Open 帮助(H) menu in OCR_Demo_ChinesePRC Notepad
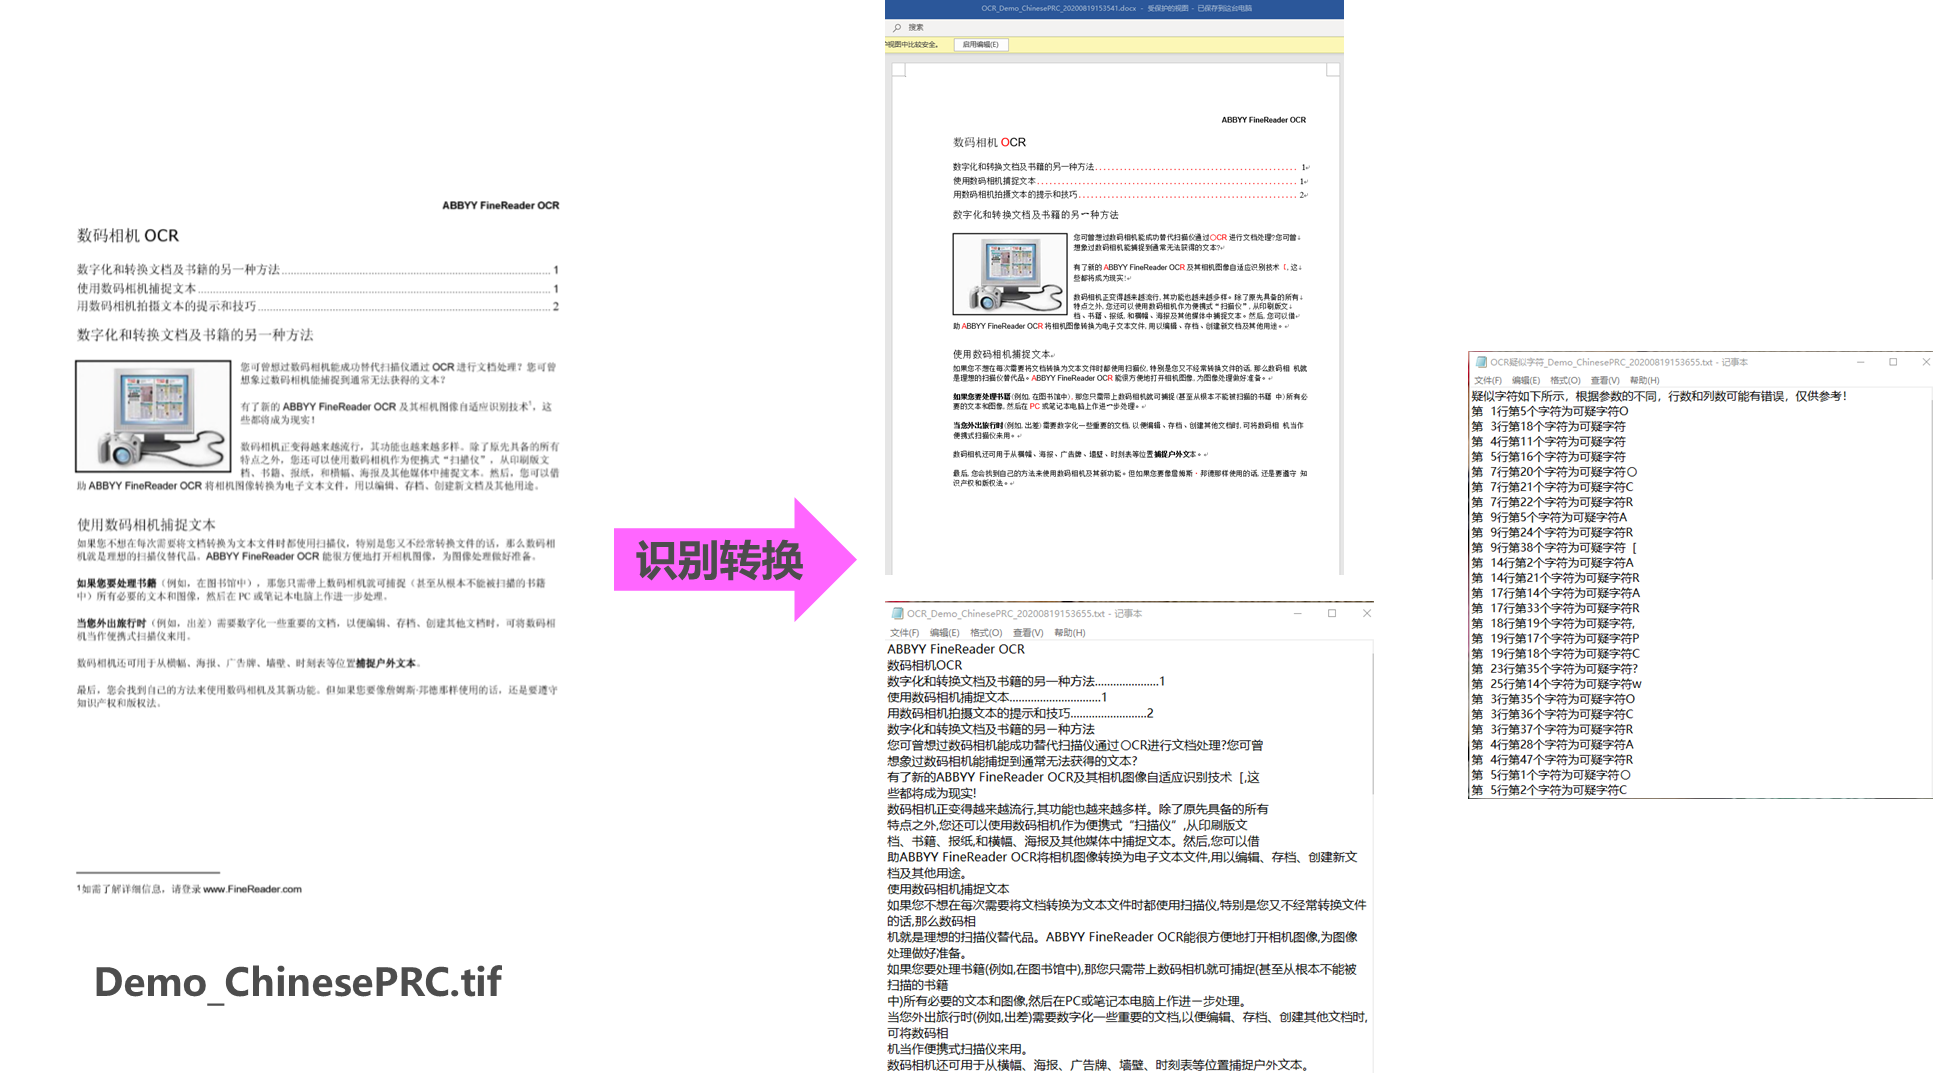This screenshot has height=1073, width=1933. (1069, 632)
